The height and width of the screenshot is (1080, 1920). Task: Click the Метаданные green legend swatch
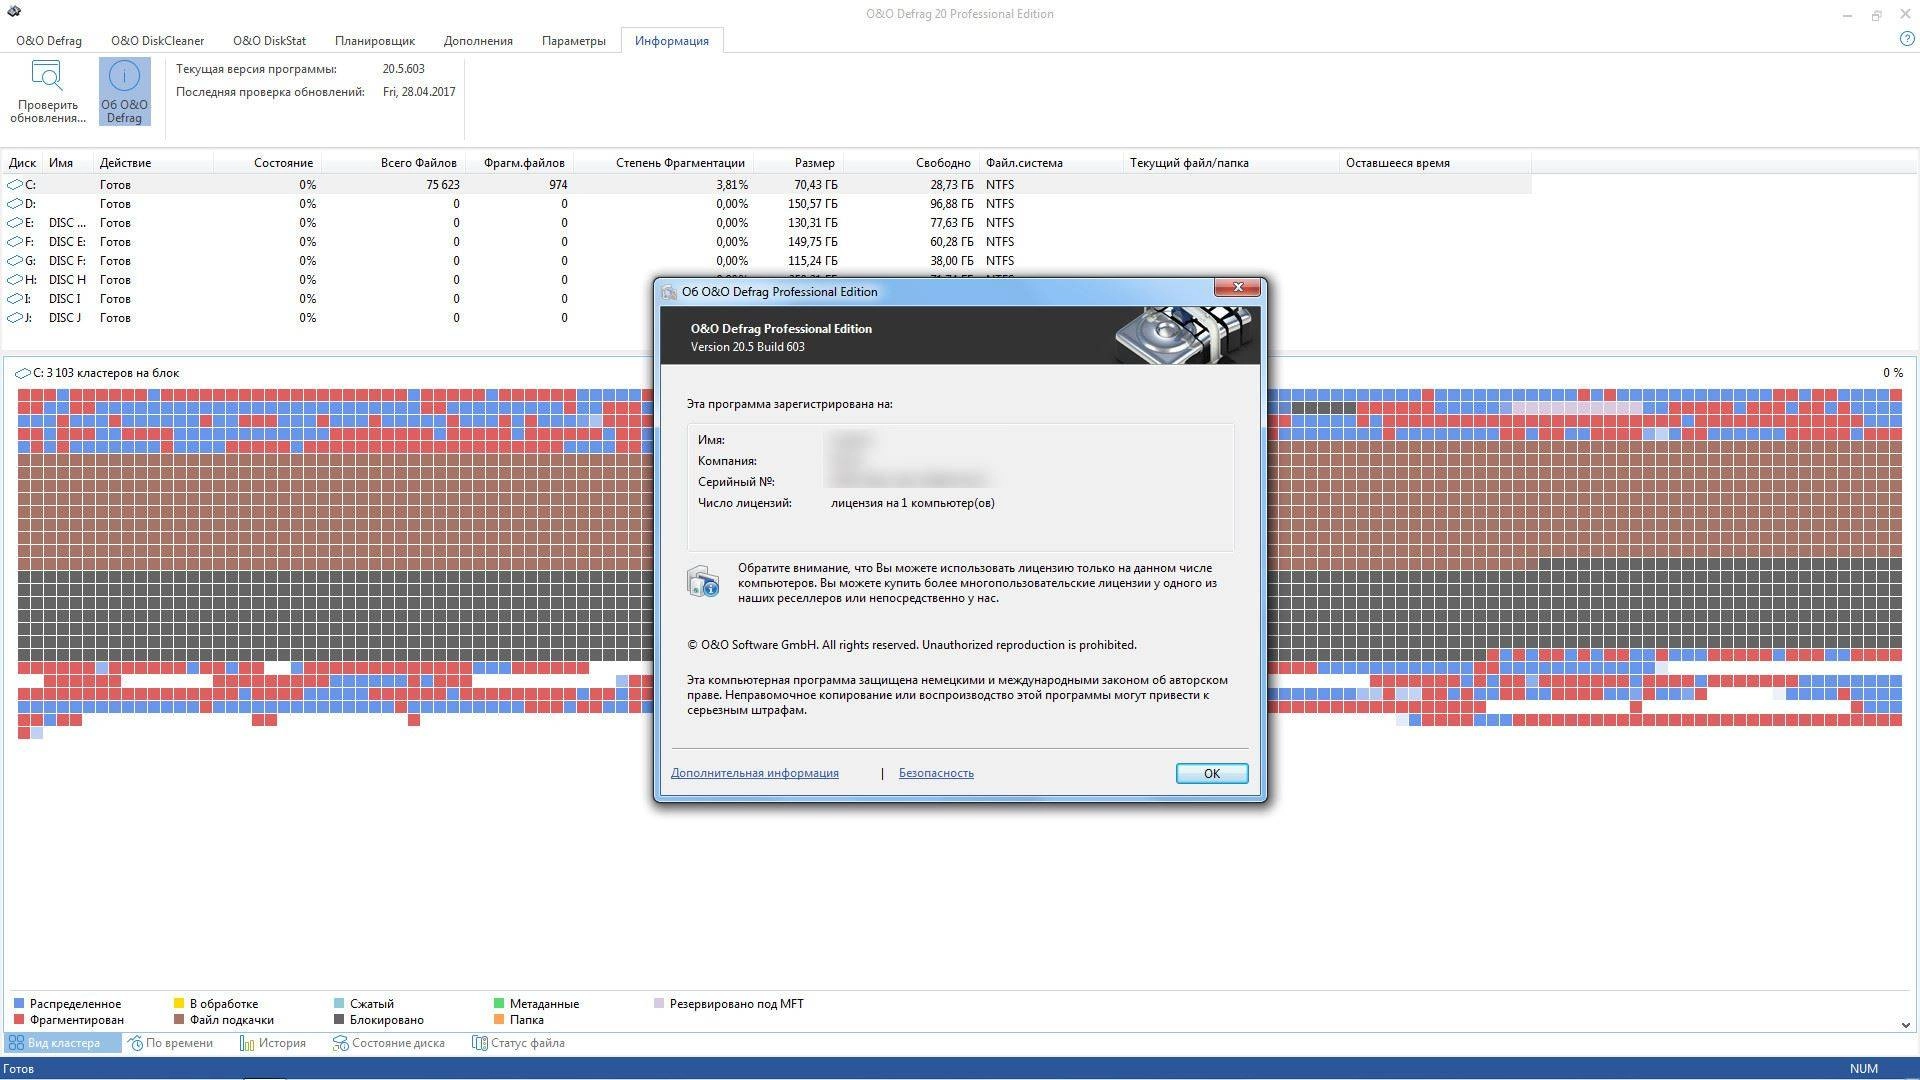coord(499,1003)
